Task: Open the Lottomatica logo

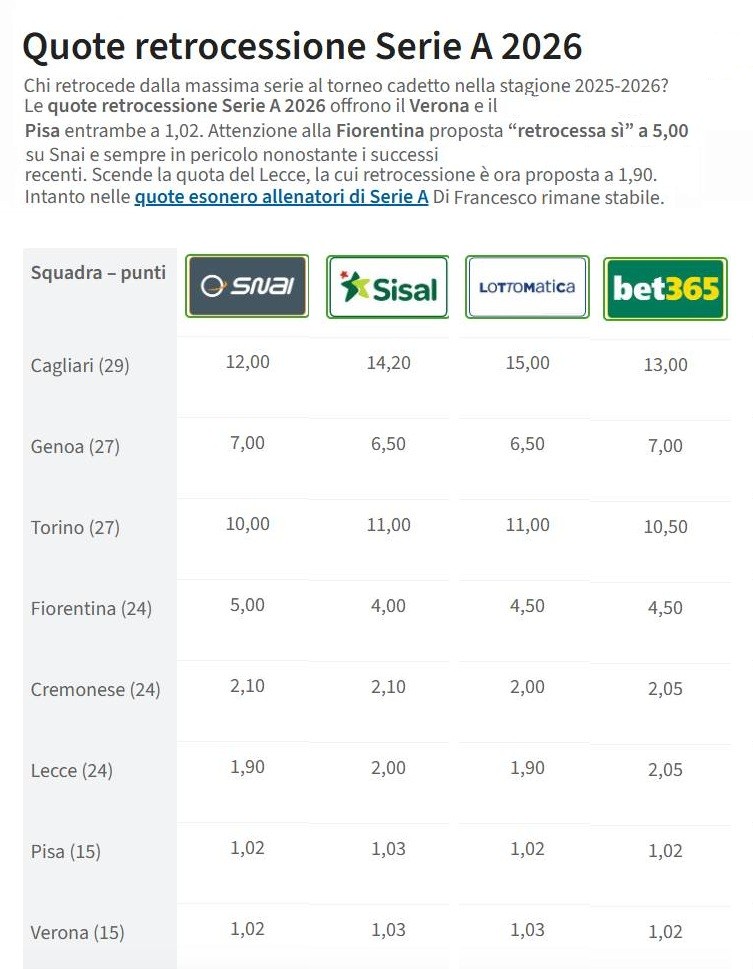Action: click(527, 287)
